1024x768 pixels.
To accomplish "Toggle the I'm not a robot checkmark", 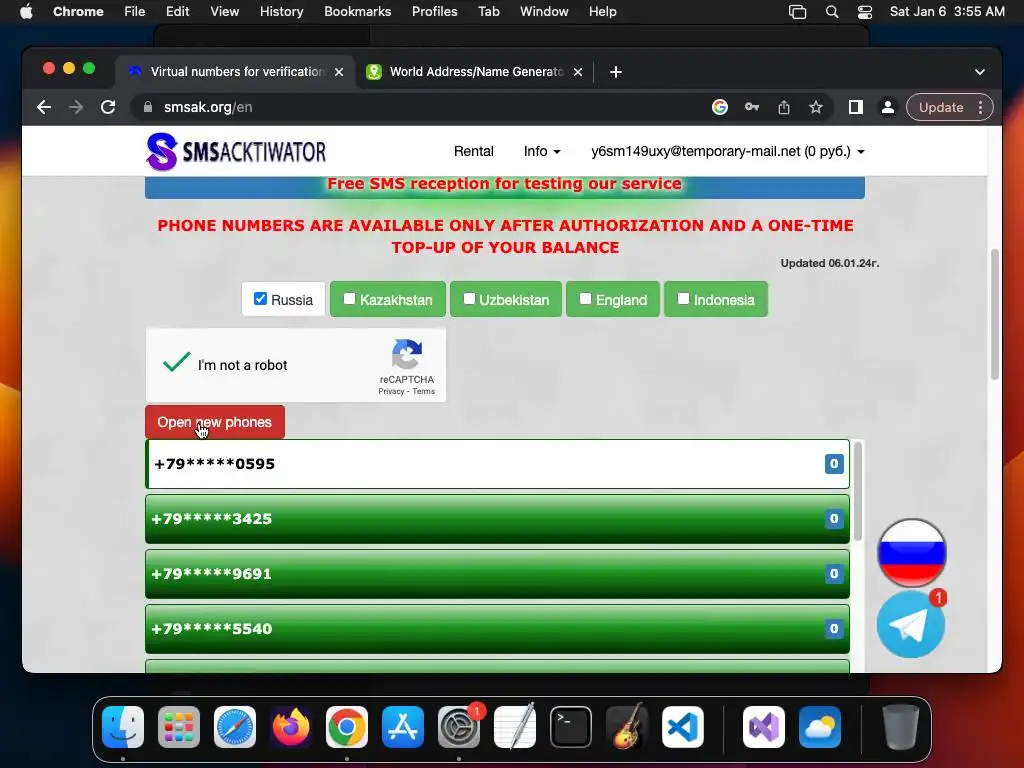I will [176, 362].
